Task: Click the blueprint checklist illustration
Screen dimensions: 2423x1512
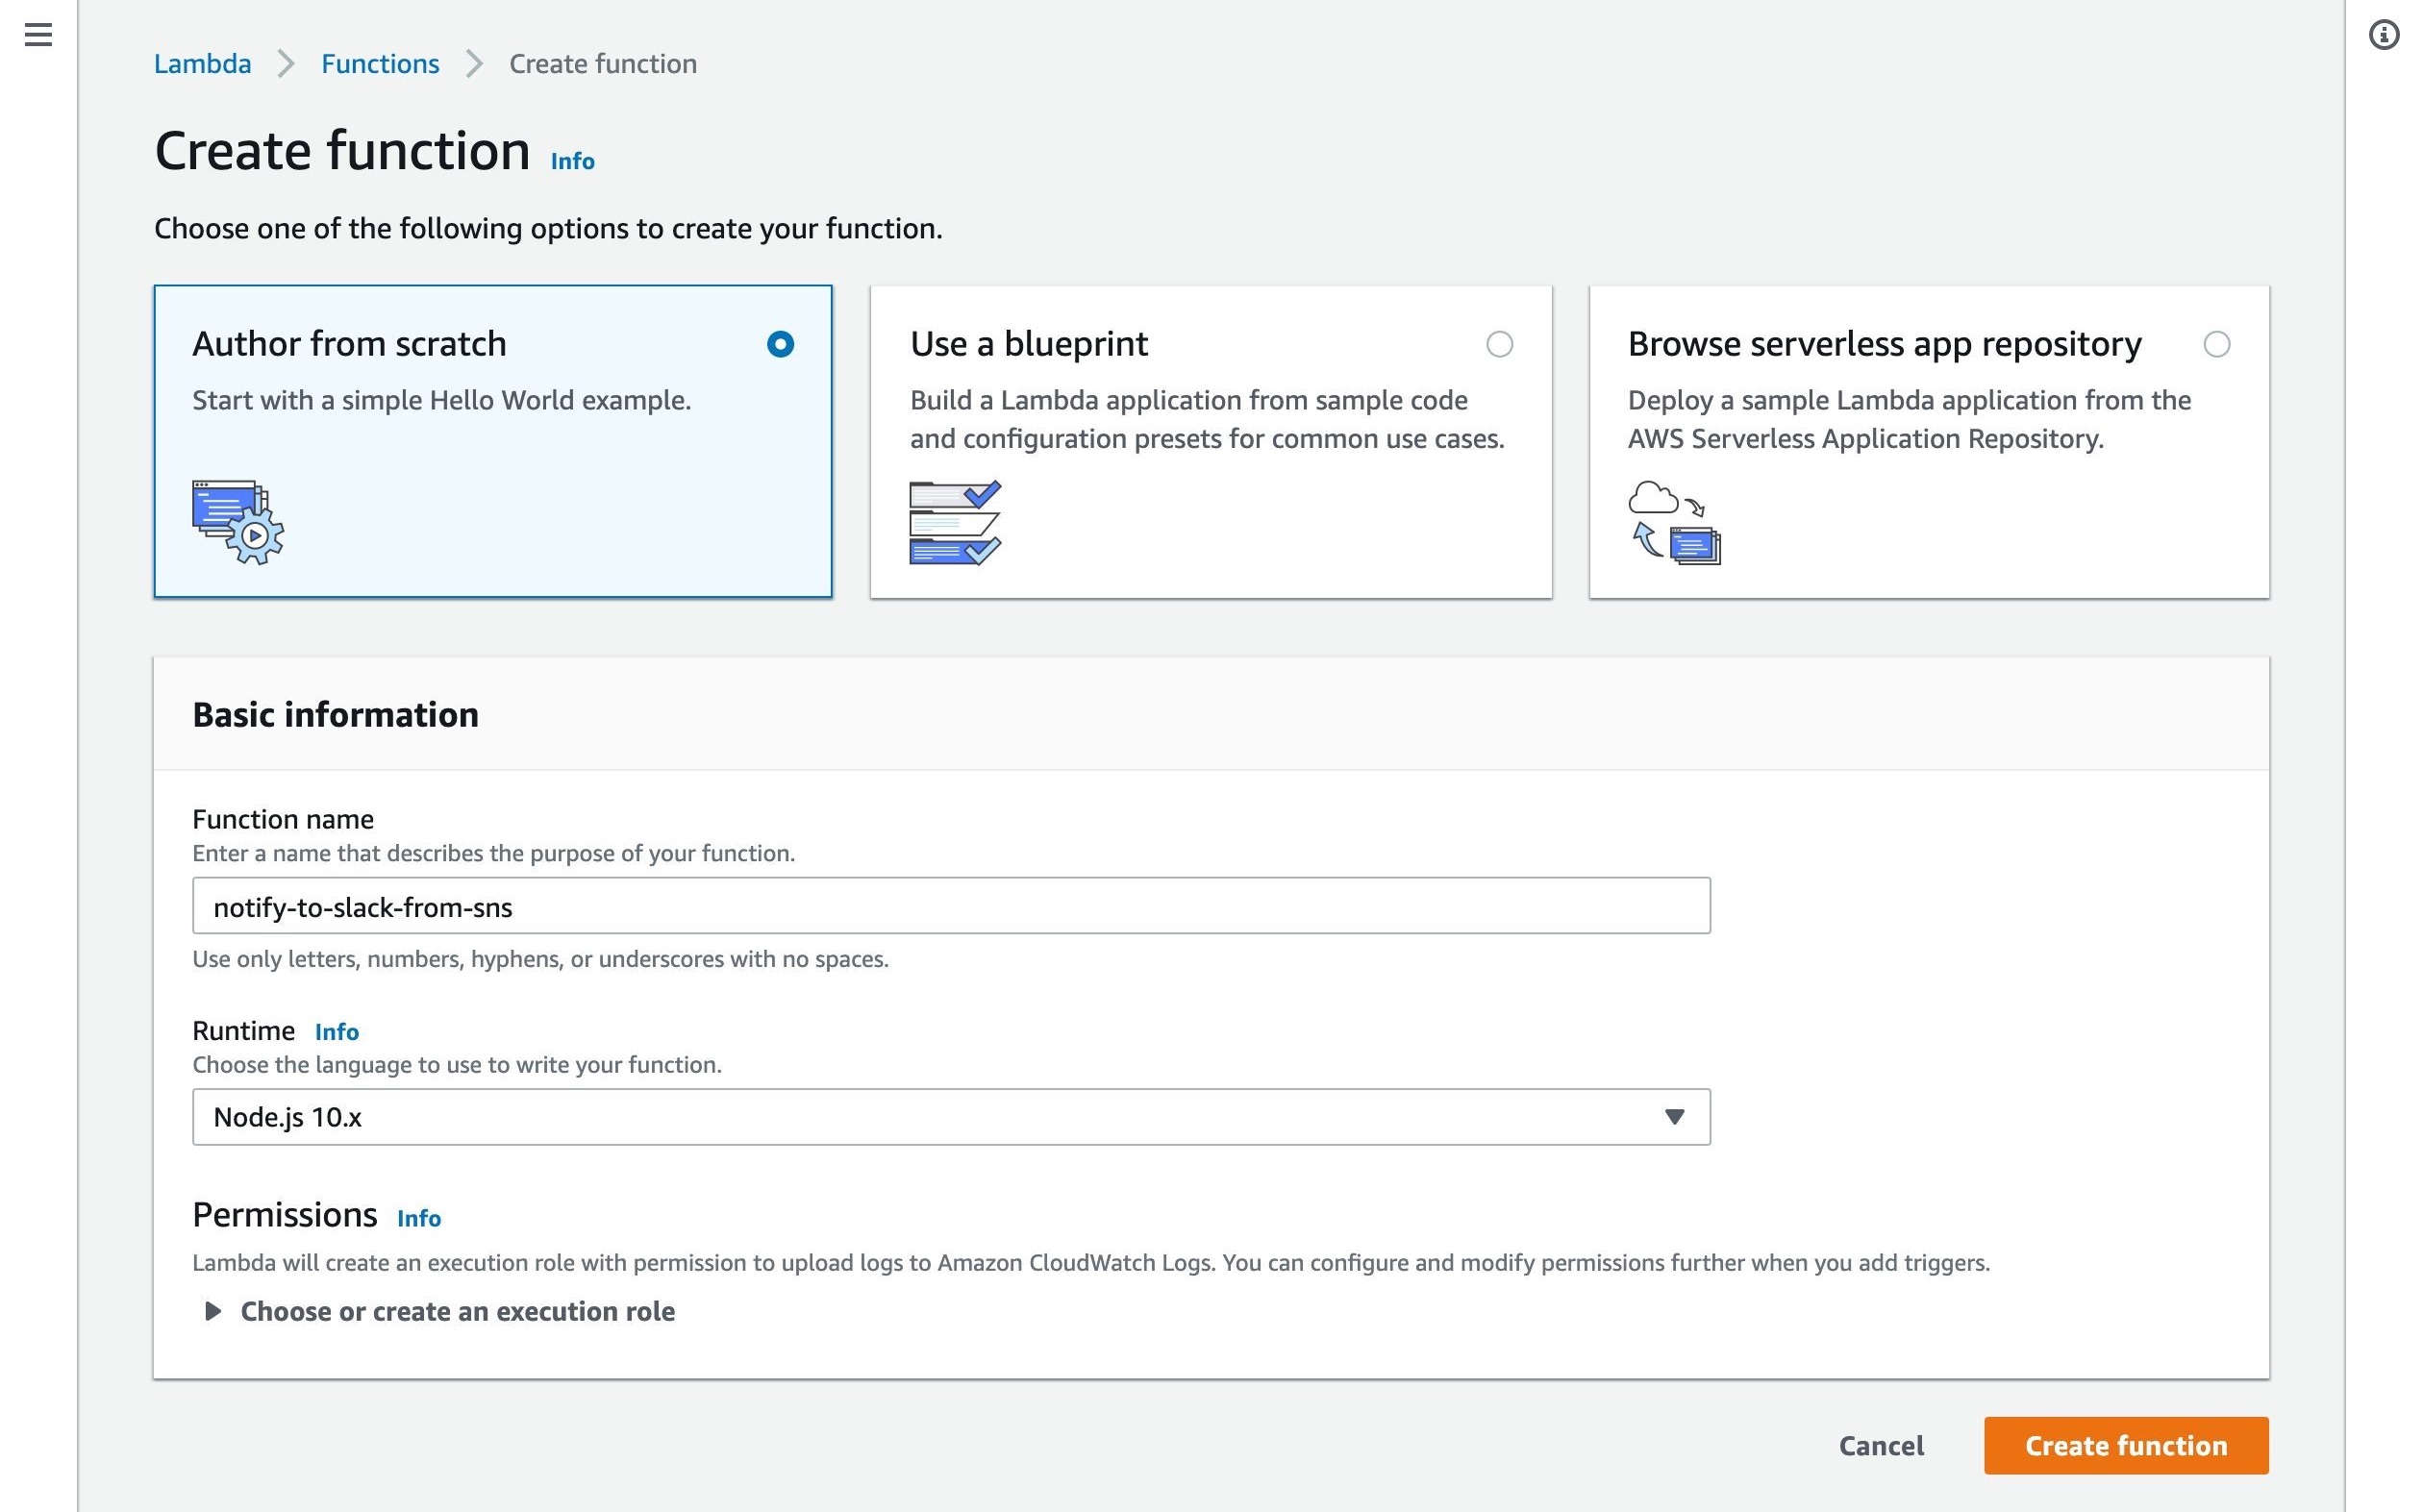Action: 955,522
